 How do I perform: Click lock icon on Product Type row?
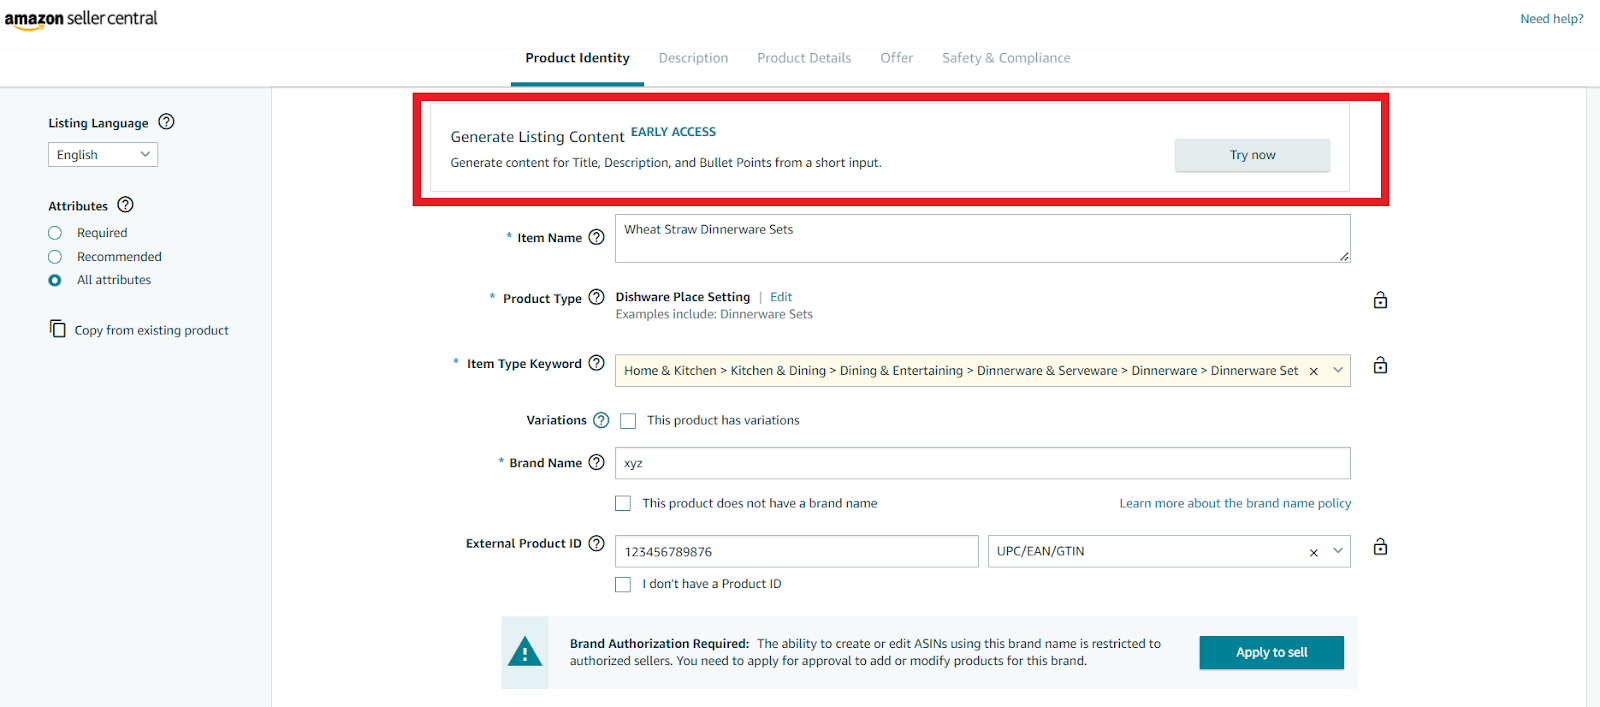point(1380,300)
